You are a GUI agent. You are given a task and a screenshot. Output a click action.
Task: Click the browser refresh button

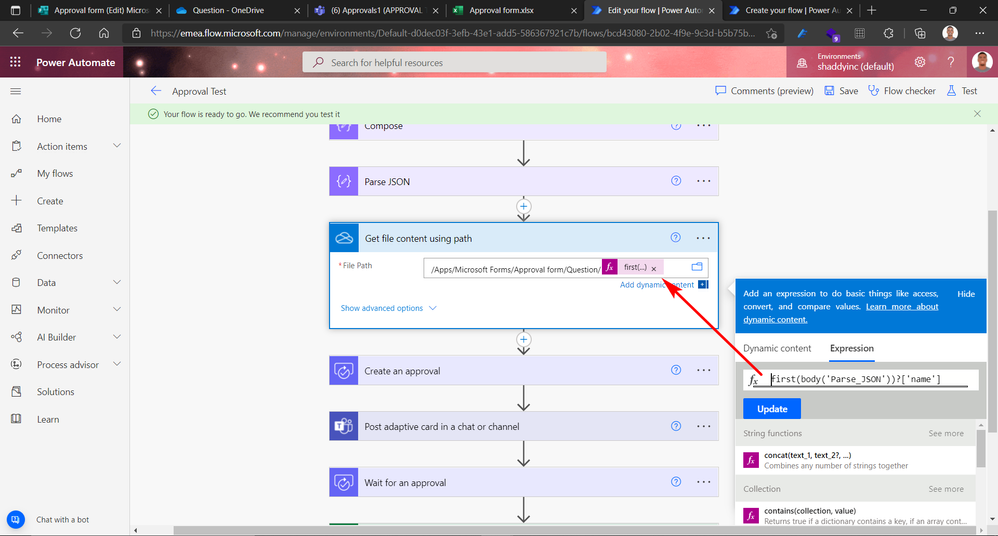(x=75, y=33)
